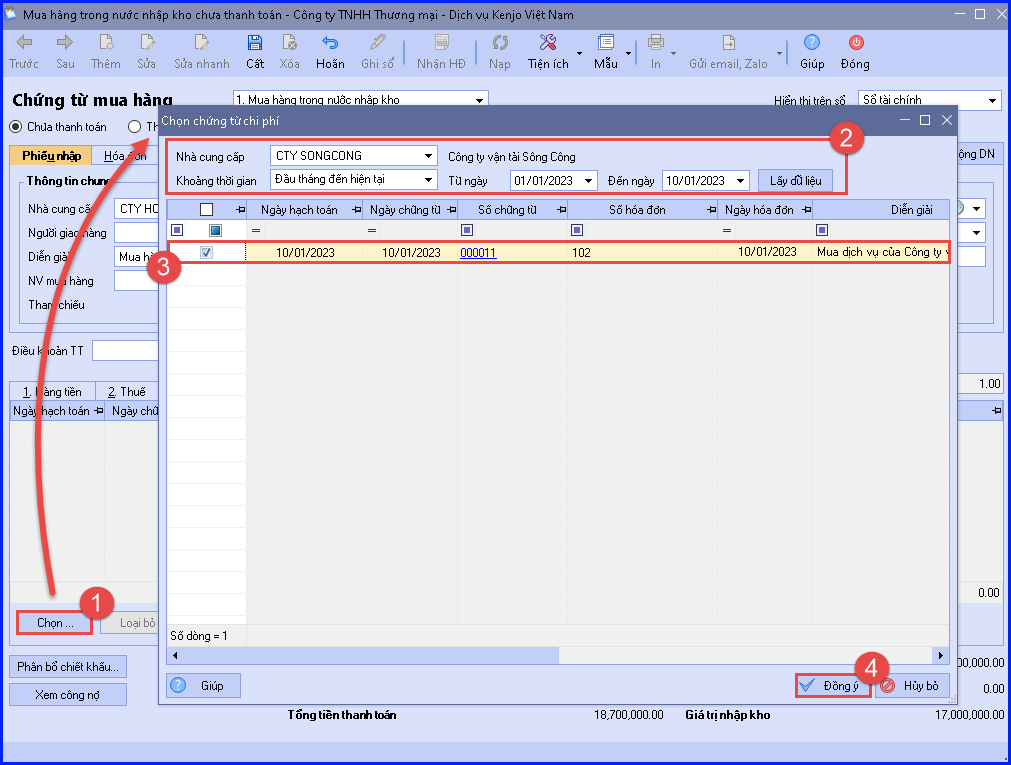Viewport: 1011px width, 765px height.
Task: Post the voucher with Ghi sổ
Action: 377,52
